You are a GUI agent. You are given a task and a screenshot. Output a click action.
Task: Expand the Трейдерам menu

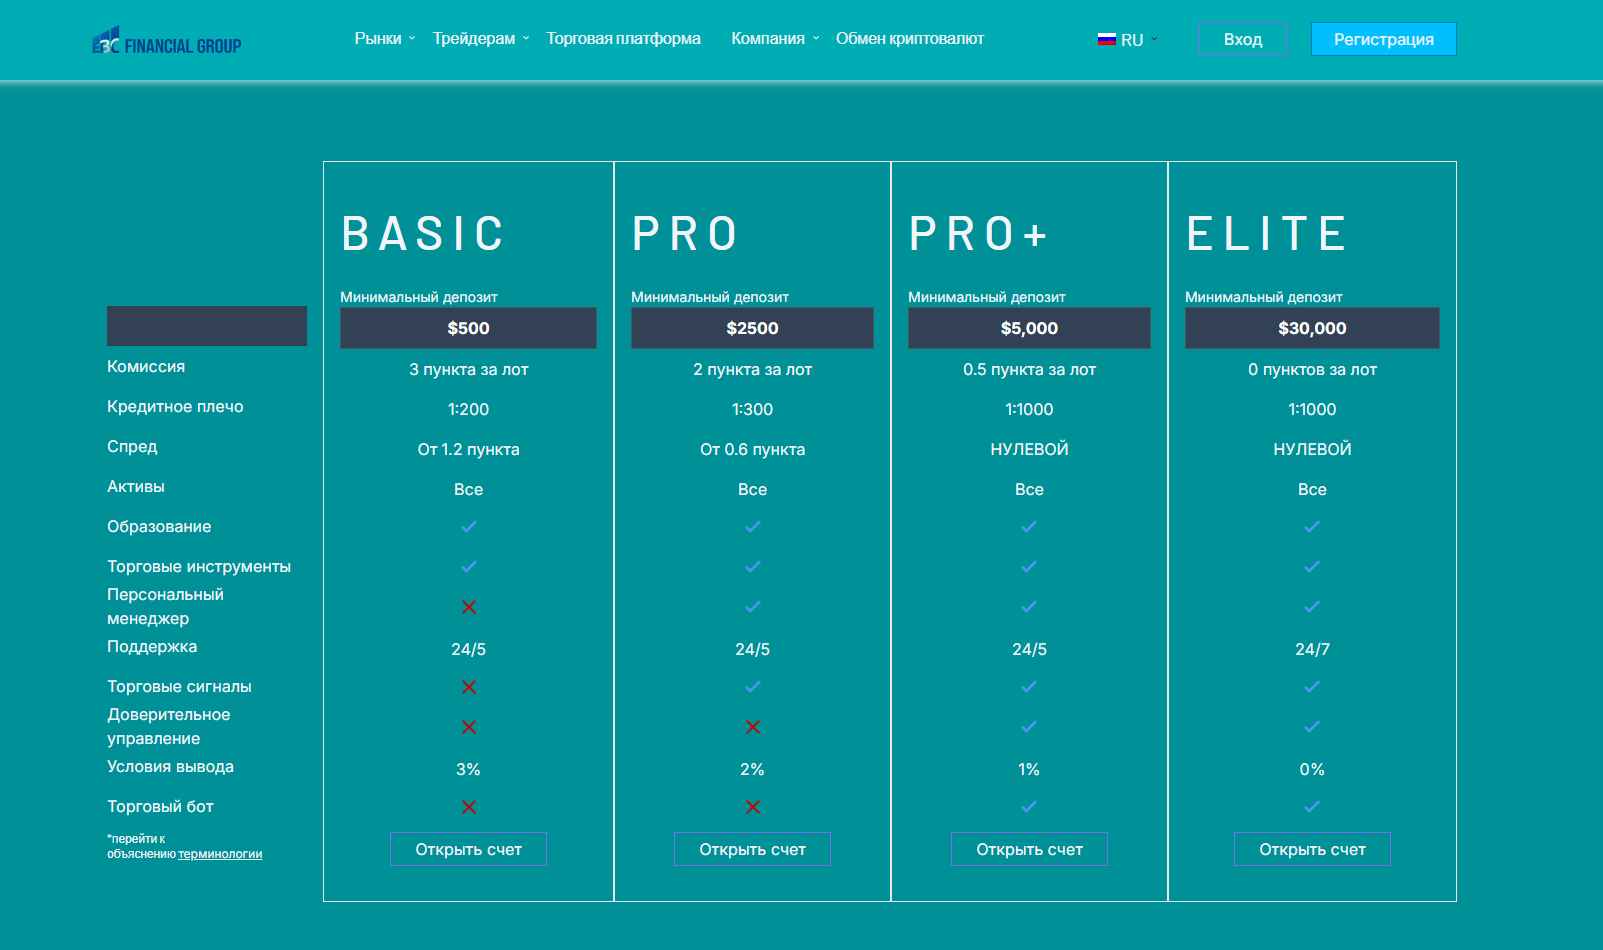pyautogui.click(x=481, y=39)
